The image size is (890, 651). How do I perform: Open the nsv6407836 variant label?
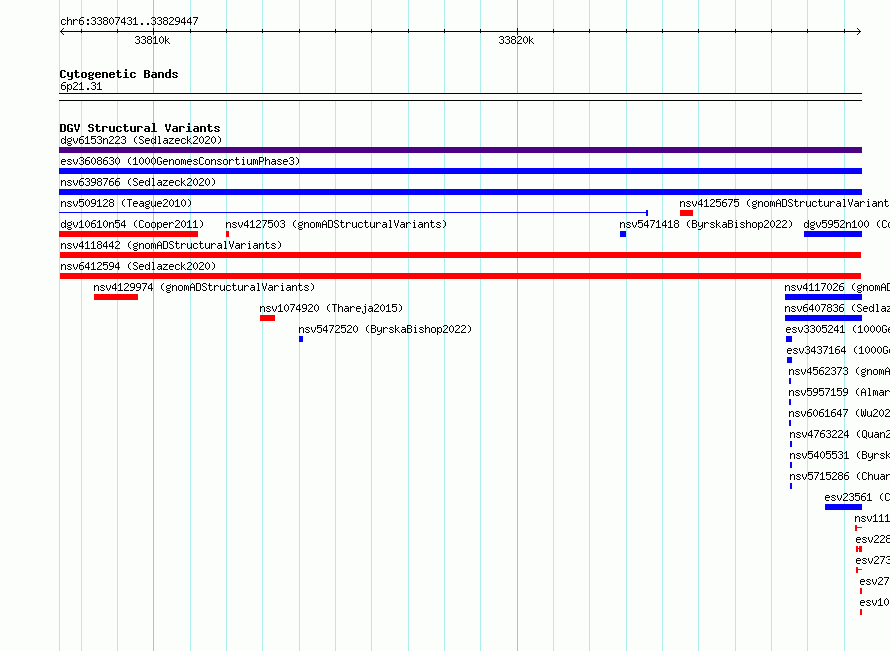[x=837, y=308]
